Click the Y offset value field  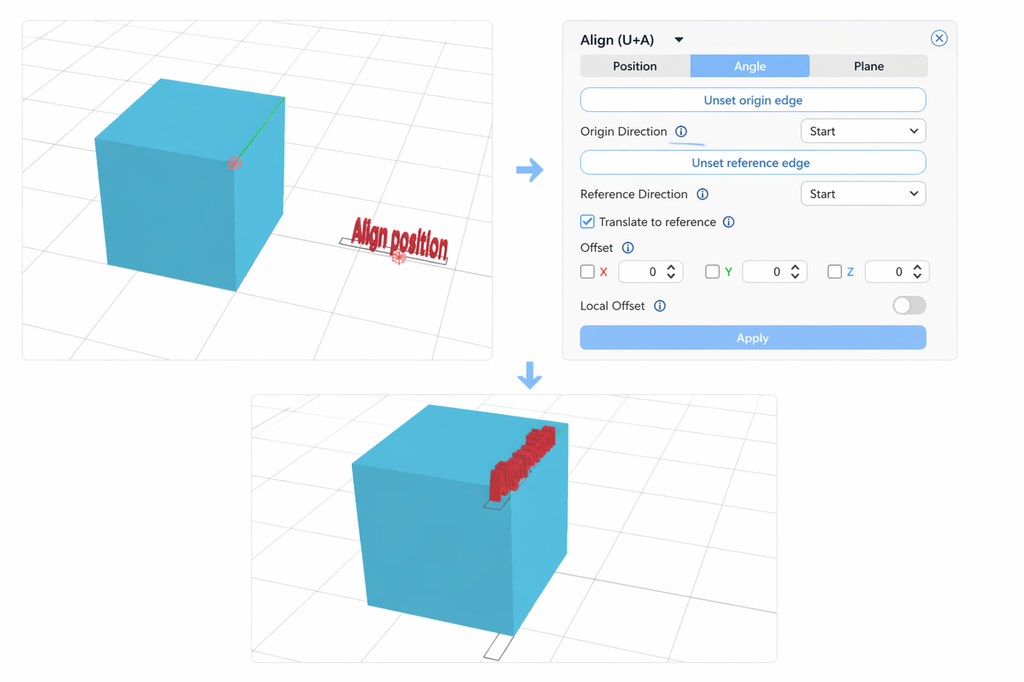[775, 272]
